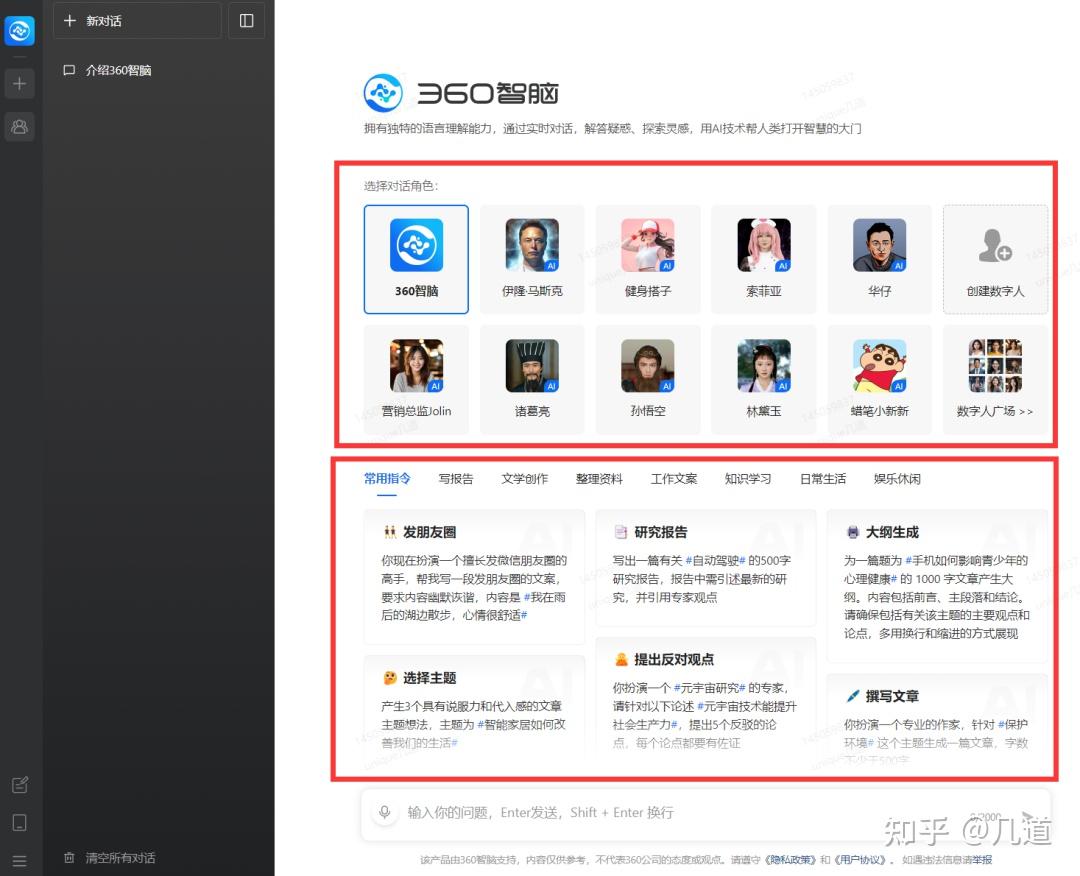Click the question input field
Screen dimensions: 1080x876
click(650, 812)
